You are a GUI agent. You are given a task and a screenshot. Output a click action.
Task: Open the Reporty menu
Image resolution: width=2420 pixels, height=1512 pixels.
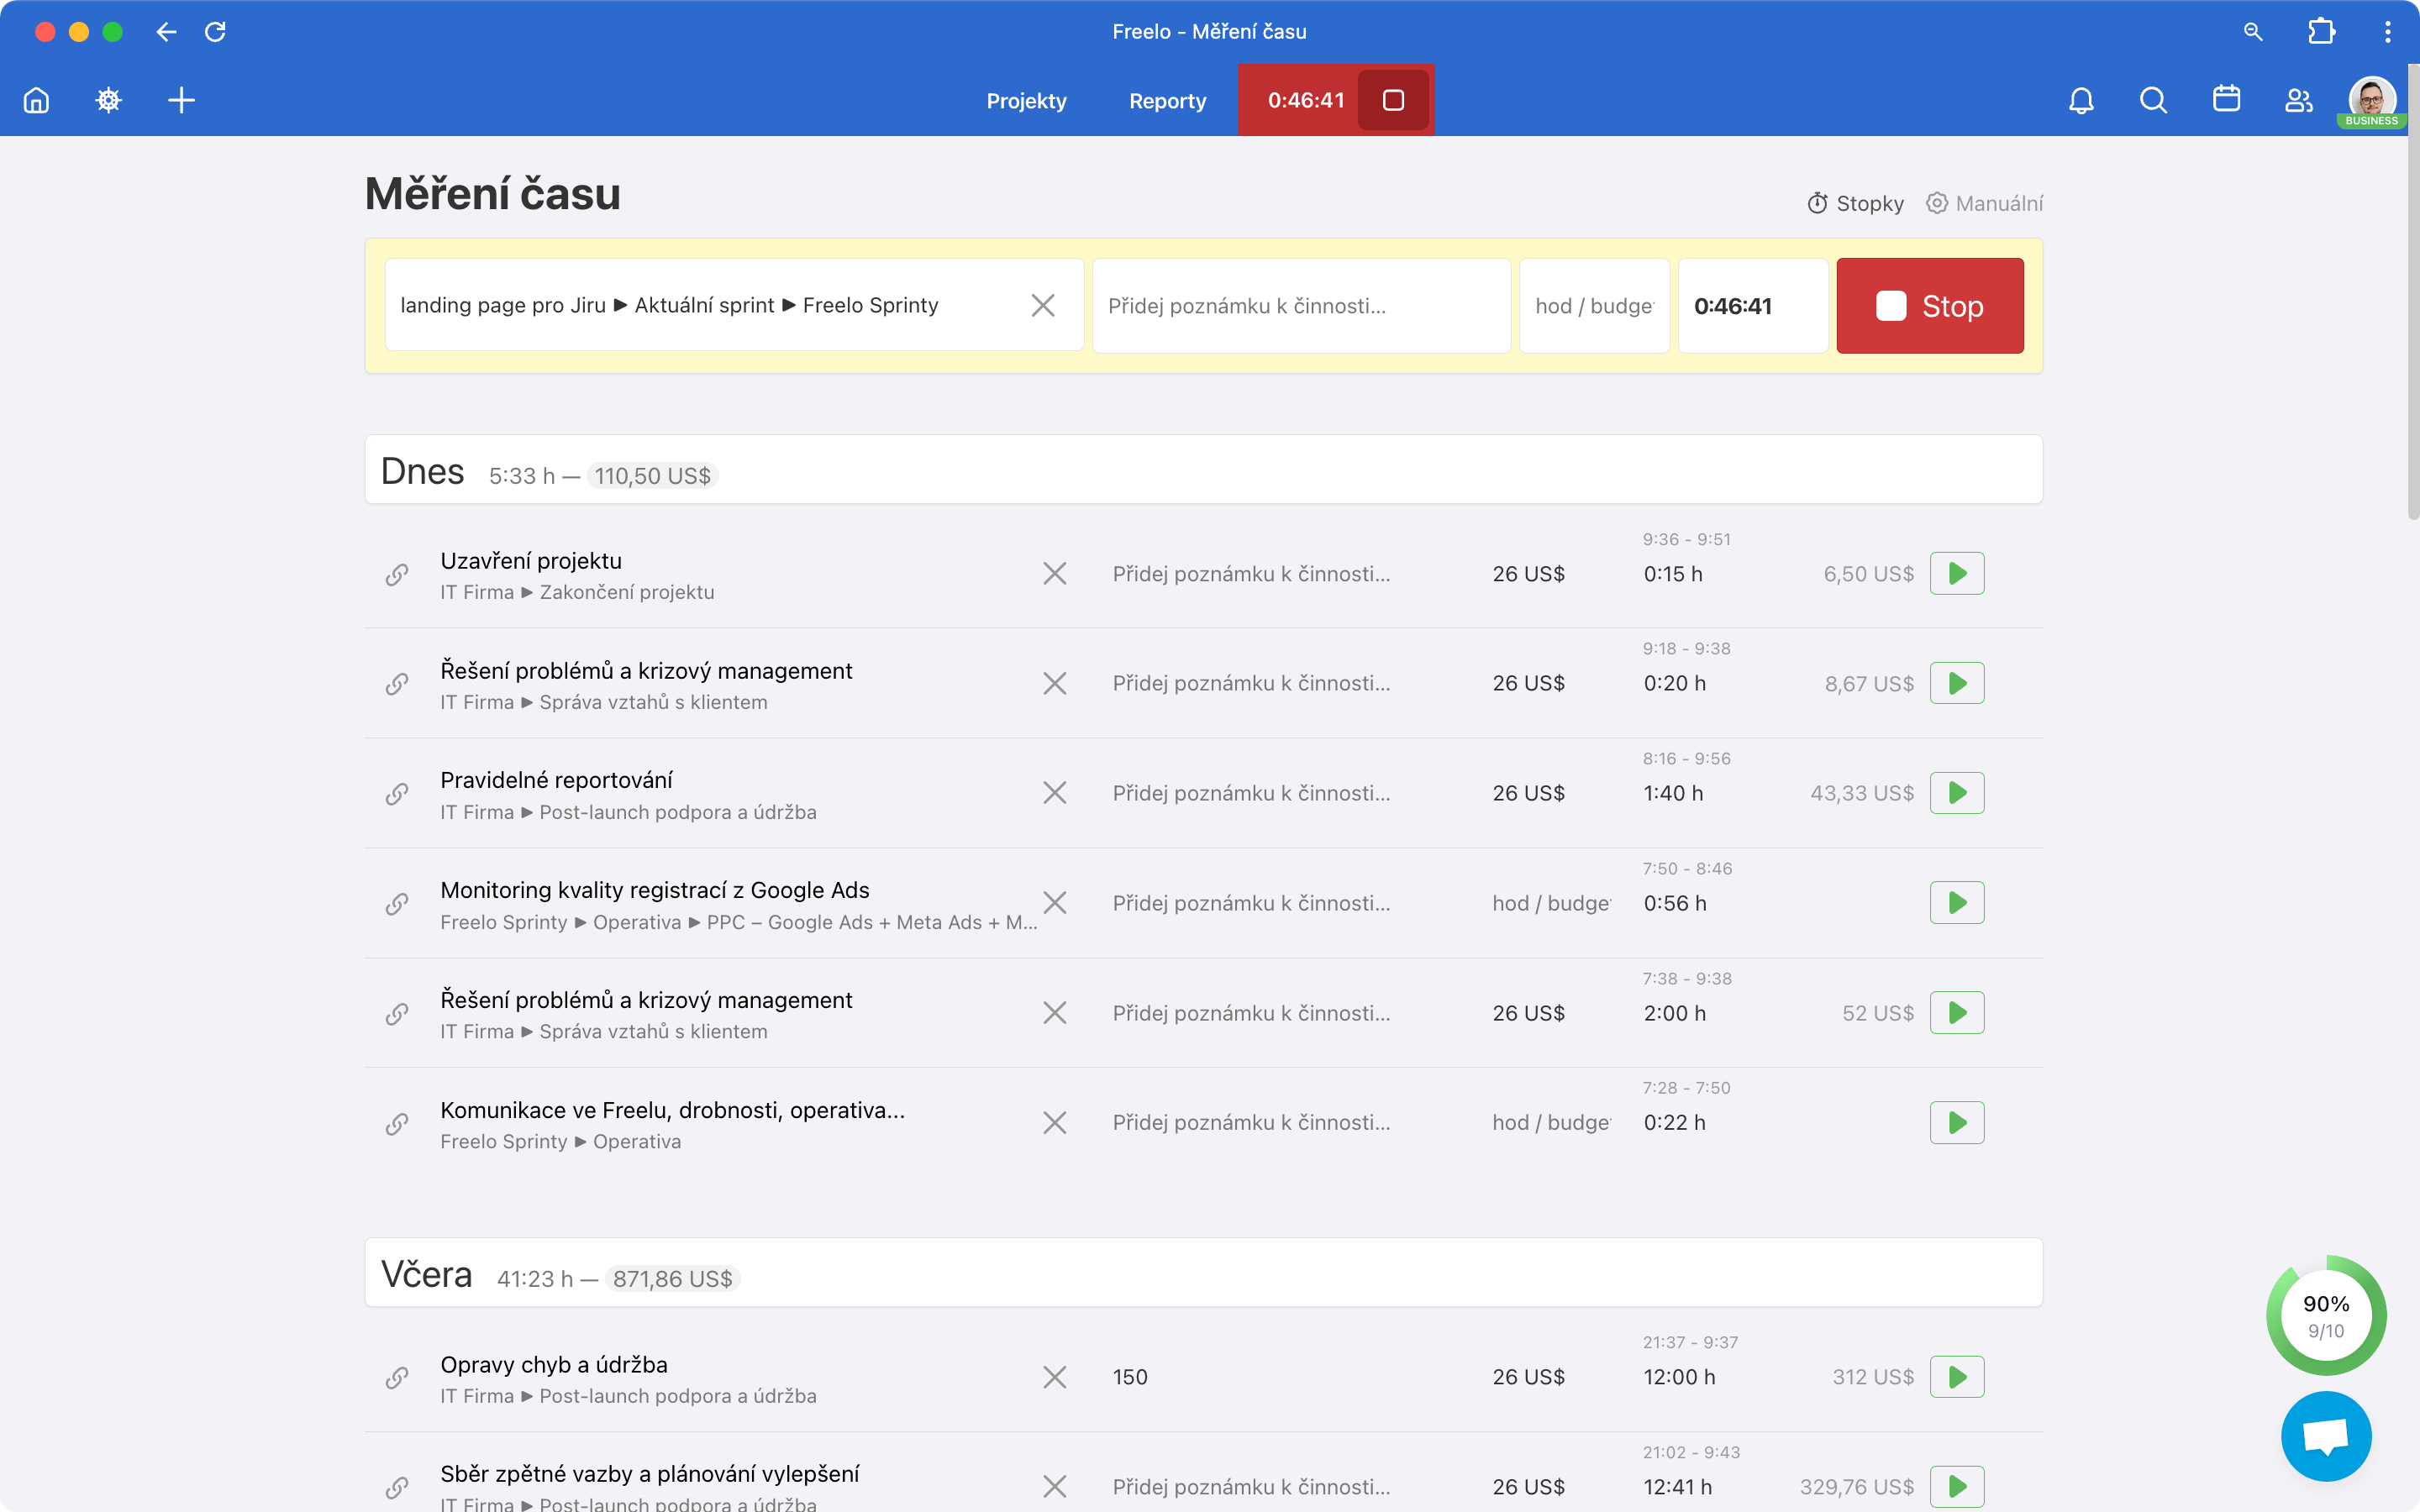[1167, 101]
